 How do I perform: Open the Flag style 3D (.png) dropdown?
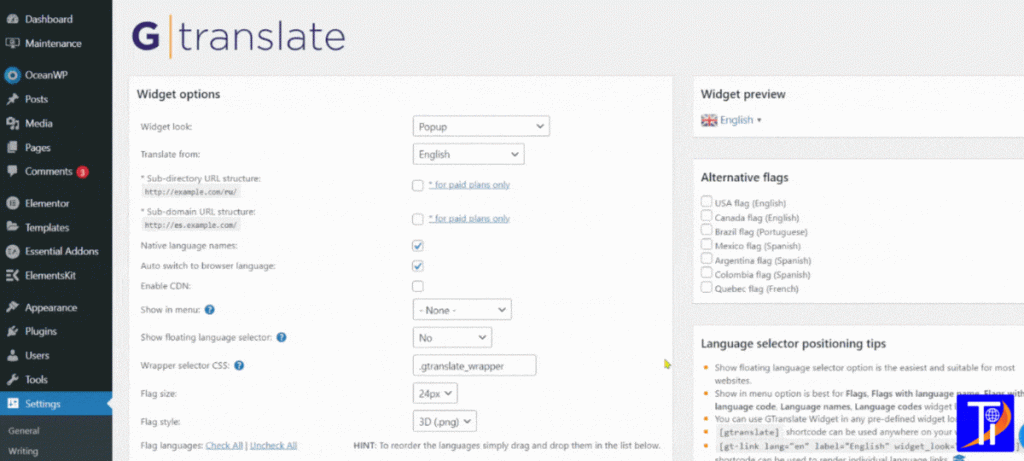click(444, 421)
